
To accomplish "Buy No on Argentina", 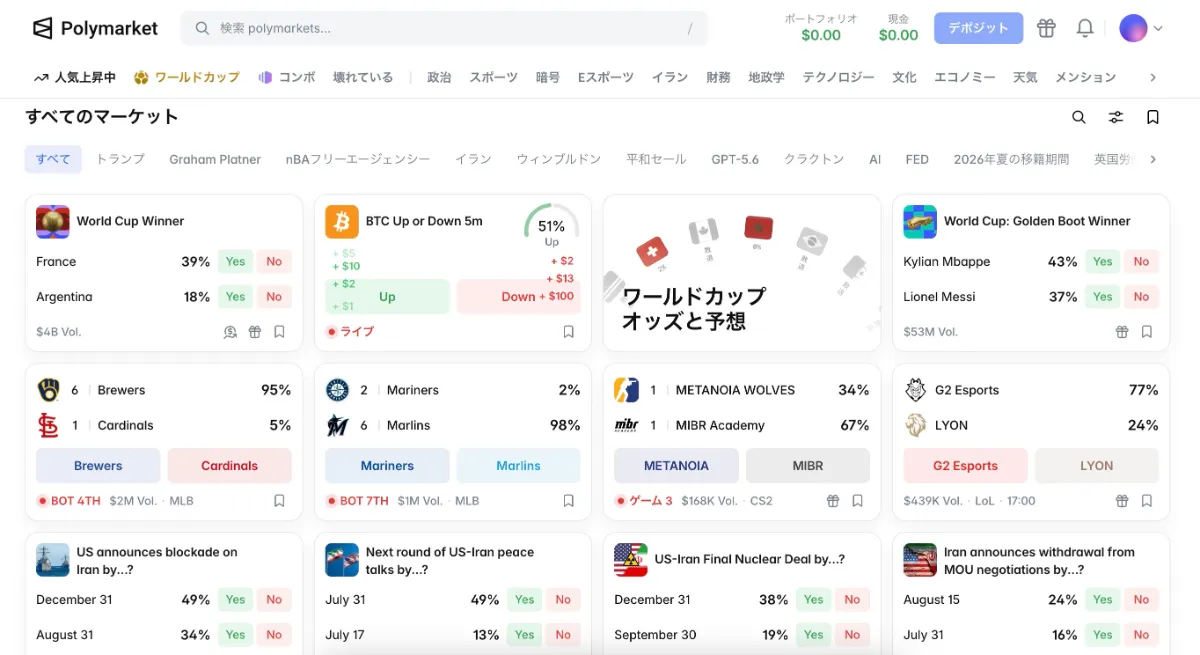I will click(x=274, y=297).
